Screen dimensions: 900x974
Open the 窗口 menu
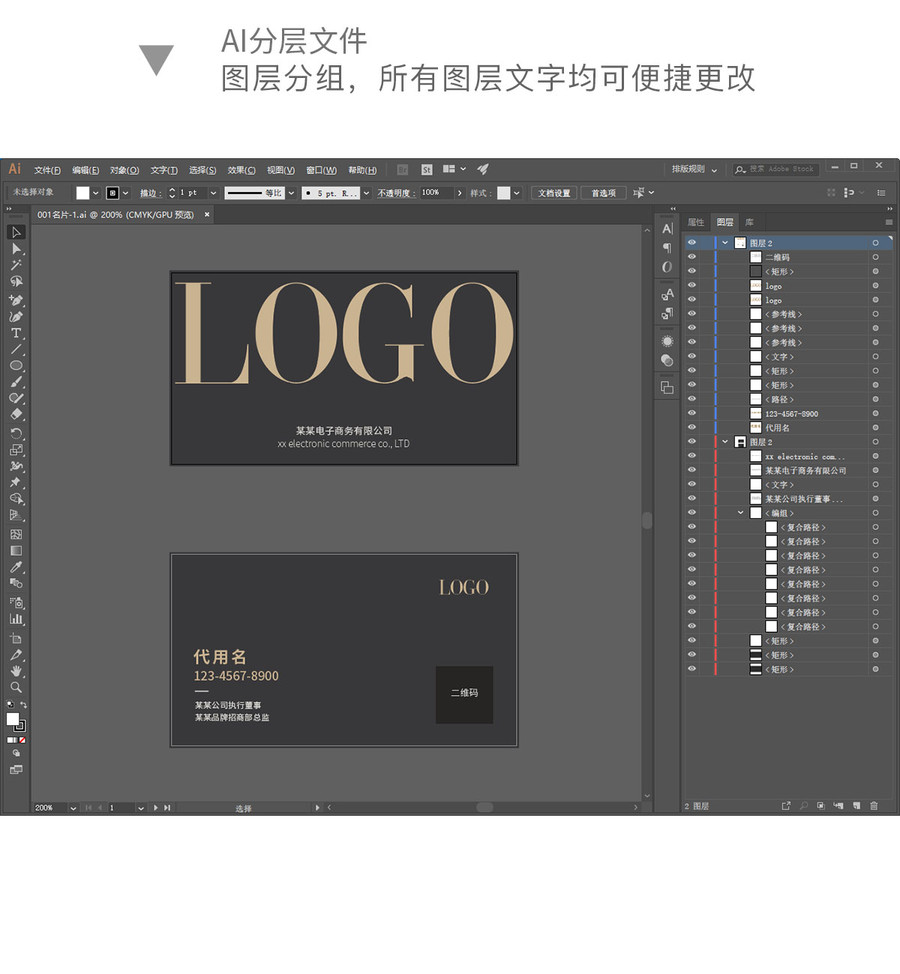point(322,170)
